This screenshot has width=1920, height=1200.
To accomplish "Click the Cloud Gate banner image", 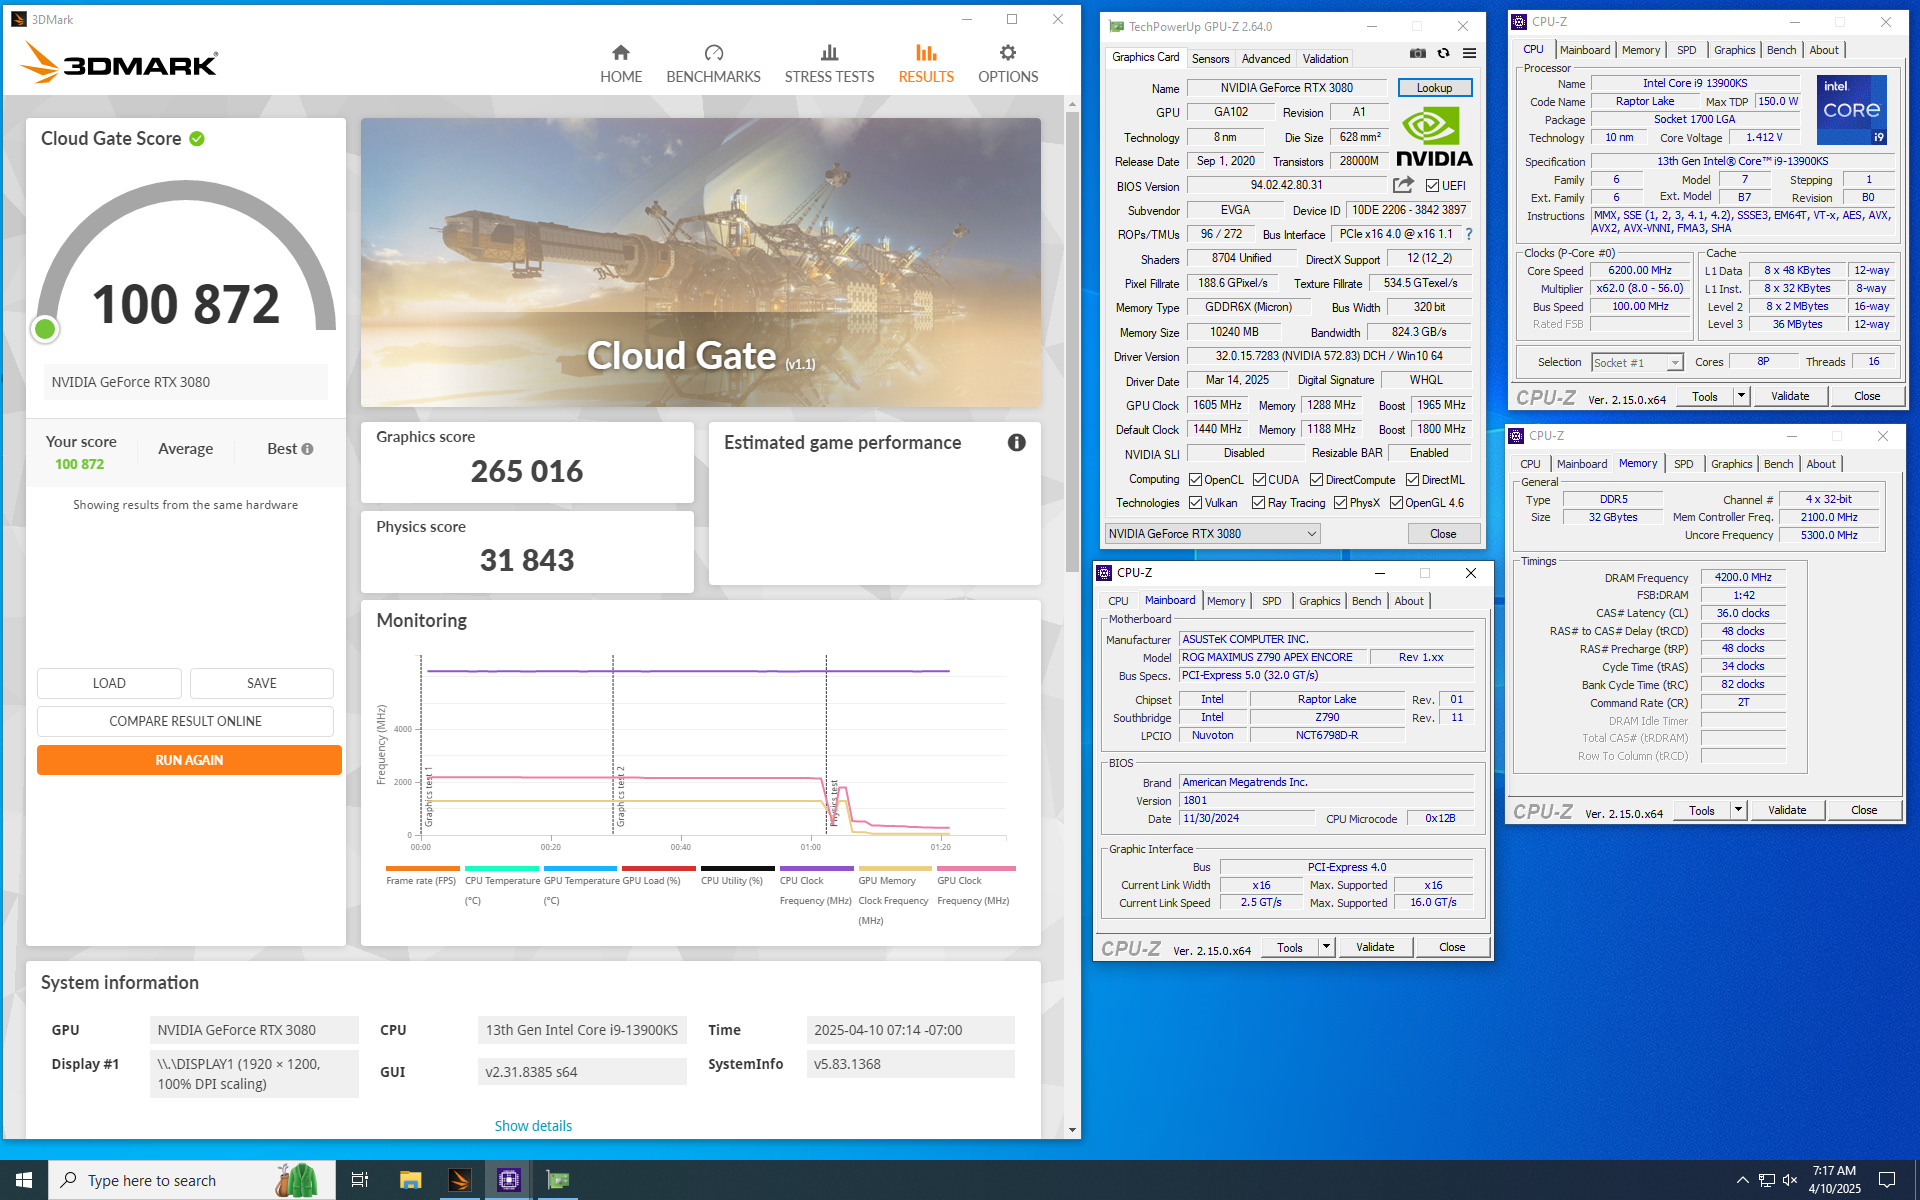I will 700,262.
